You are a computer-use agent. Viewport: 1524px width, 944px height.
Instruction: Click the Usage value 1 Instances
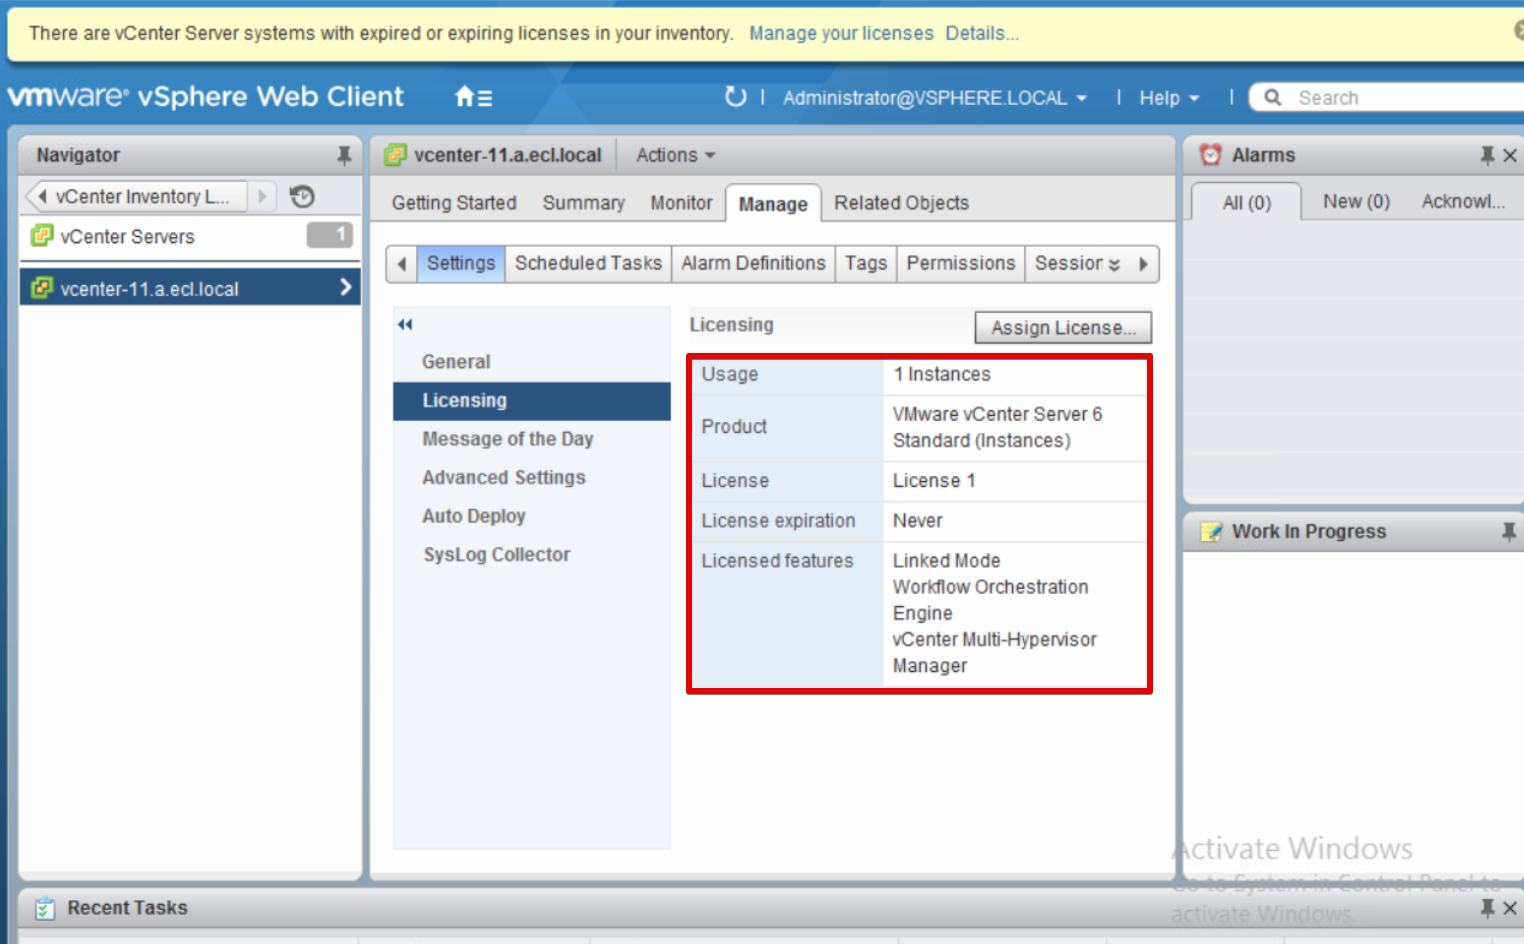[x=942, y=374]
